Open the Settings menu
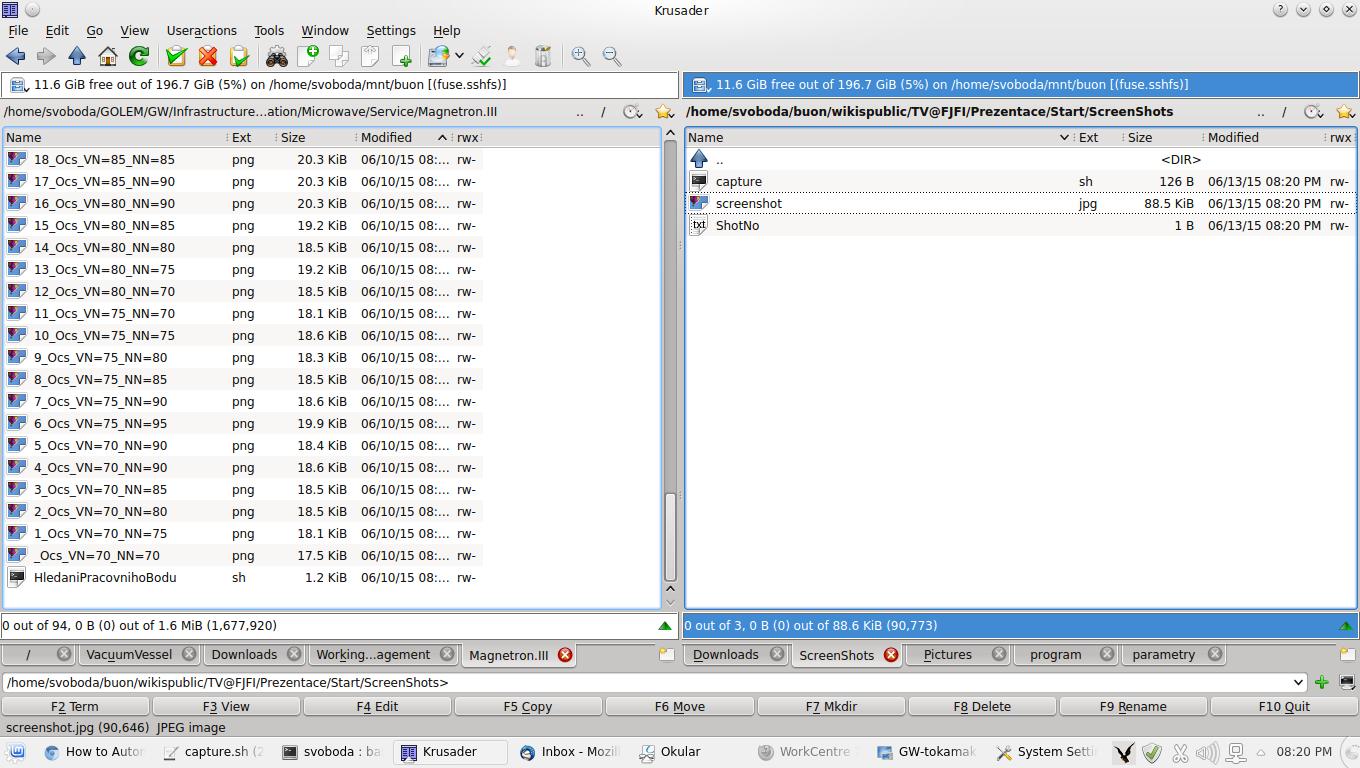Viewport: 1360px width, 768px height. [390, 31]
